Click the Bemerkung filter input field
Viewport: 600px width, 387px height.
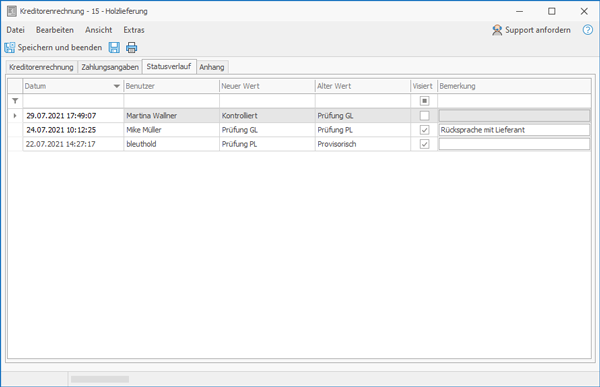click(514, 101)
